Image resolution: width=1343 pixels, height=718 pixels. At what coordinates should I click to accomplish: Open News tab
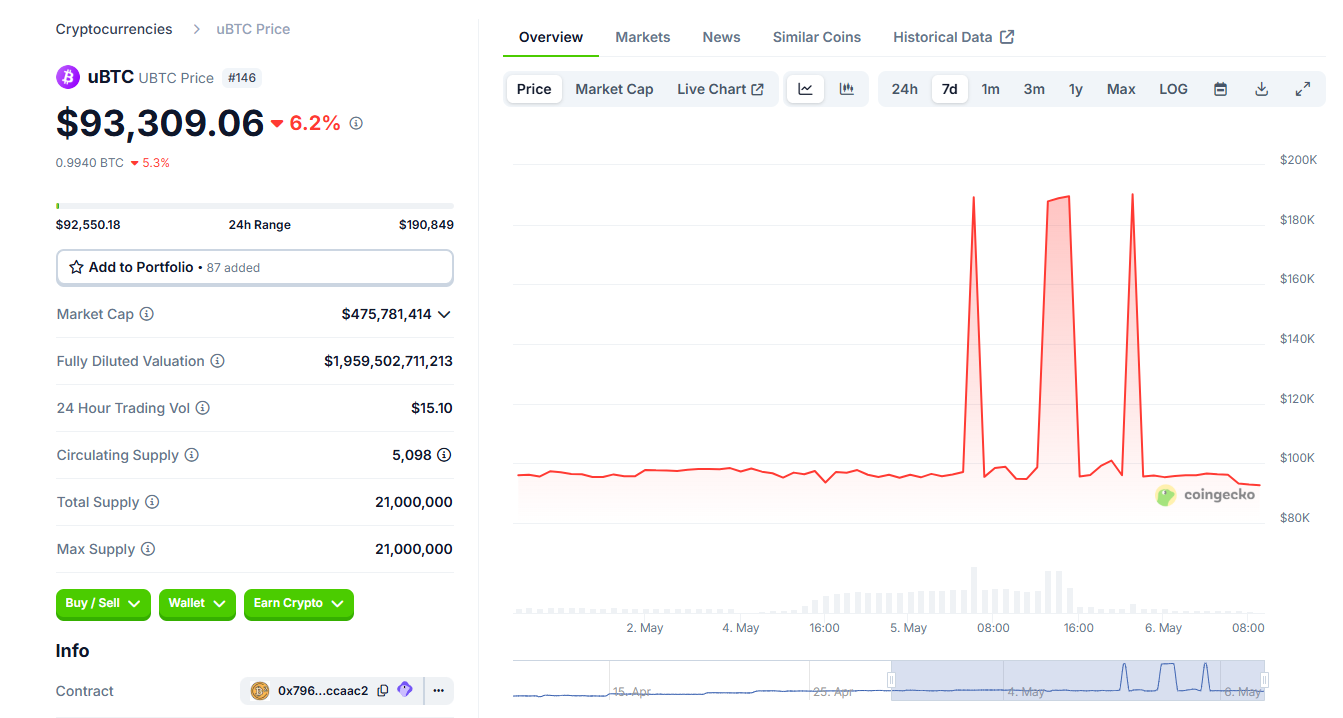721,37
